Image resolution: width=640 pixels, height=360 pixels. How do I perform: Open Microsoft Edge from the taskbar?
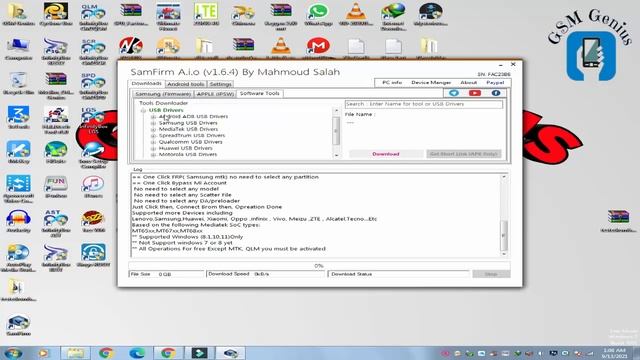point(137,353)
